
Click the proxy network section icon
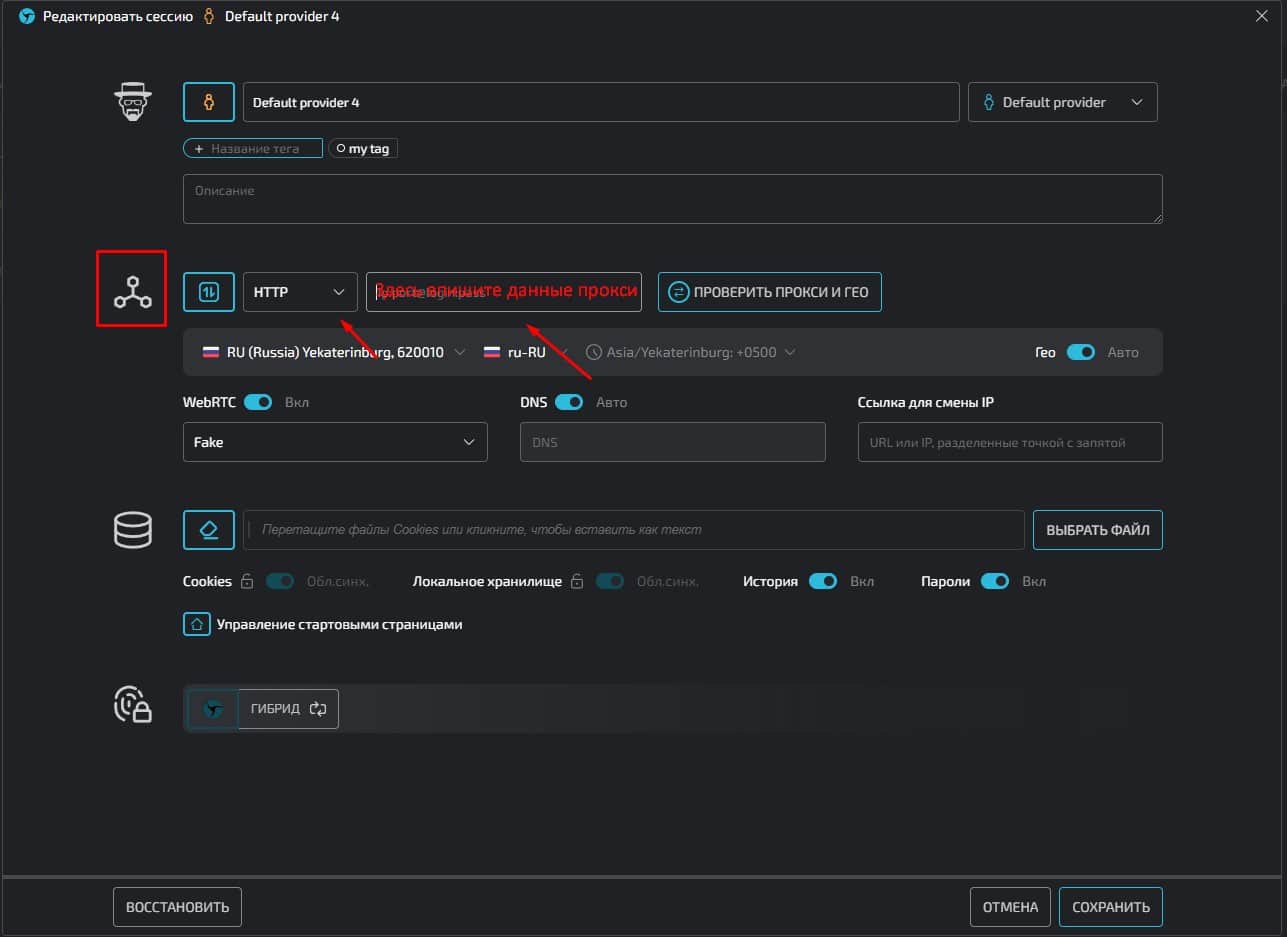pyautogui.click(x=132, y=290)
